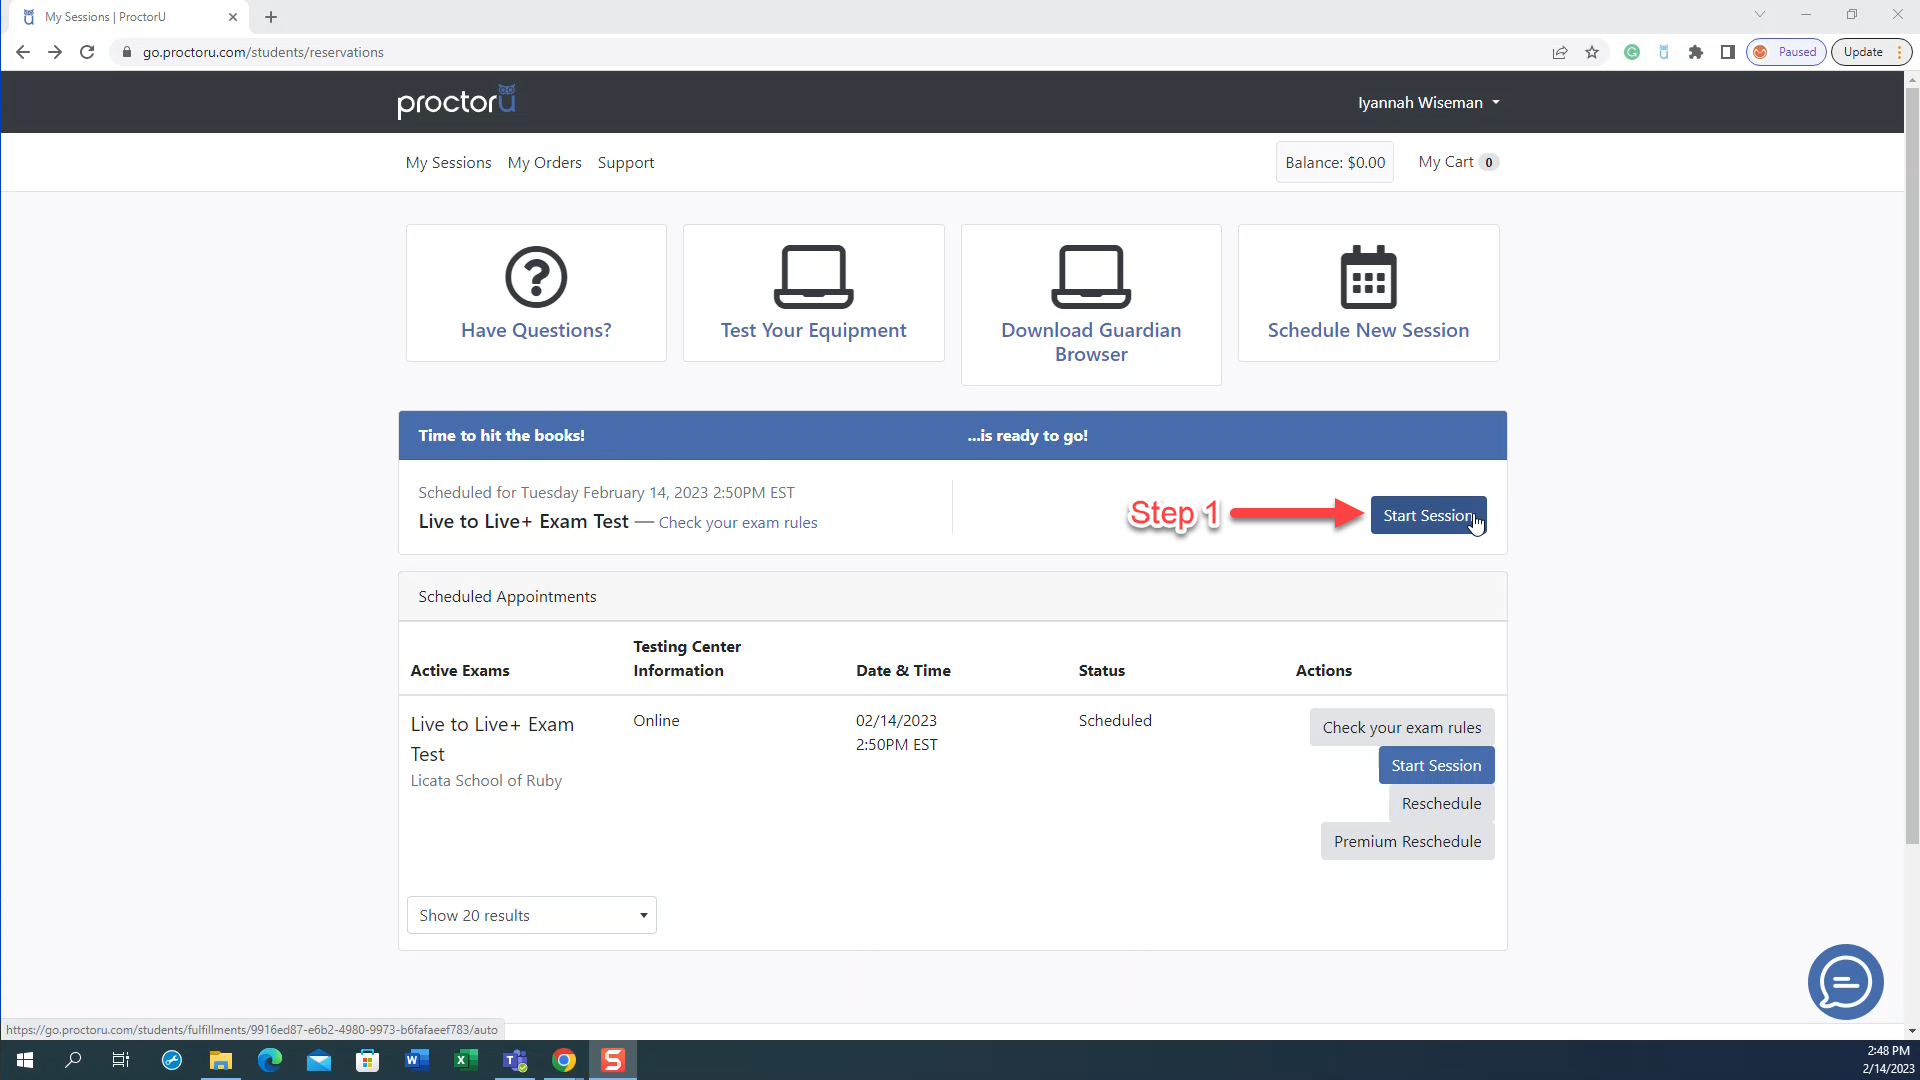Click the Support menu item
1920x1080 pixels.
[625, 162]
